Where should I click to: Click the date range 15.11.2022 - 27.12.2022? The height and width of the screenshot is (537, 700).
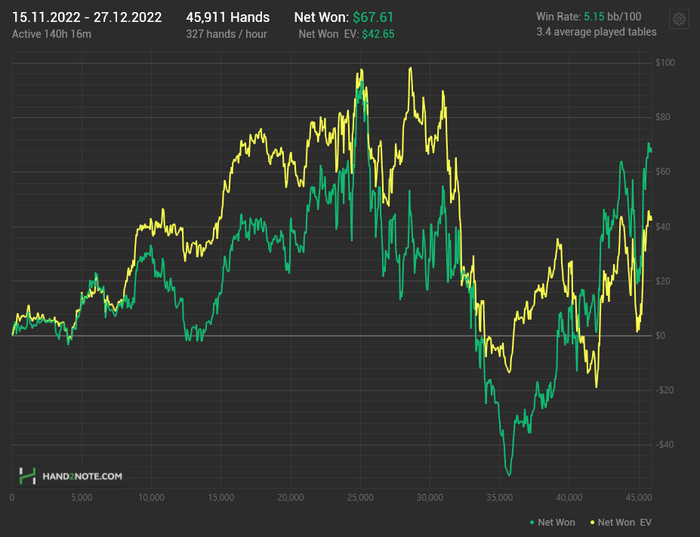pos(87,17)
